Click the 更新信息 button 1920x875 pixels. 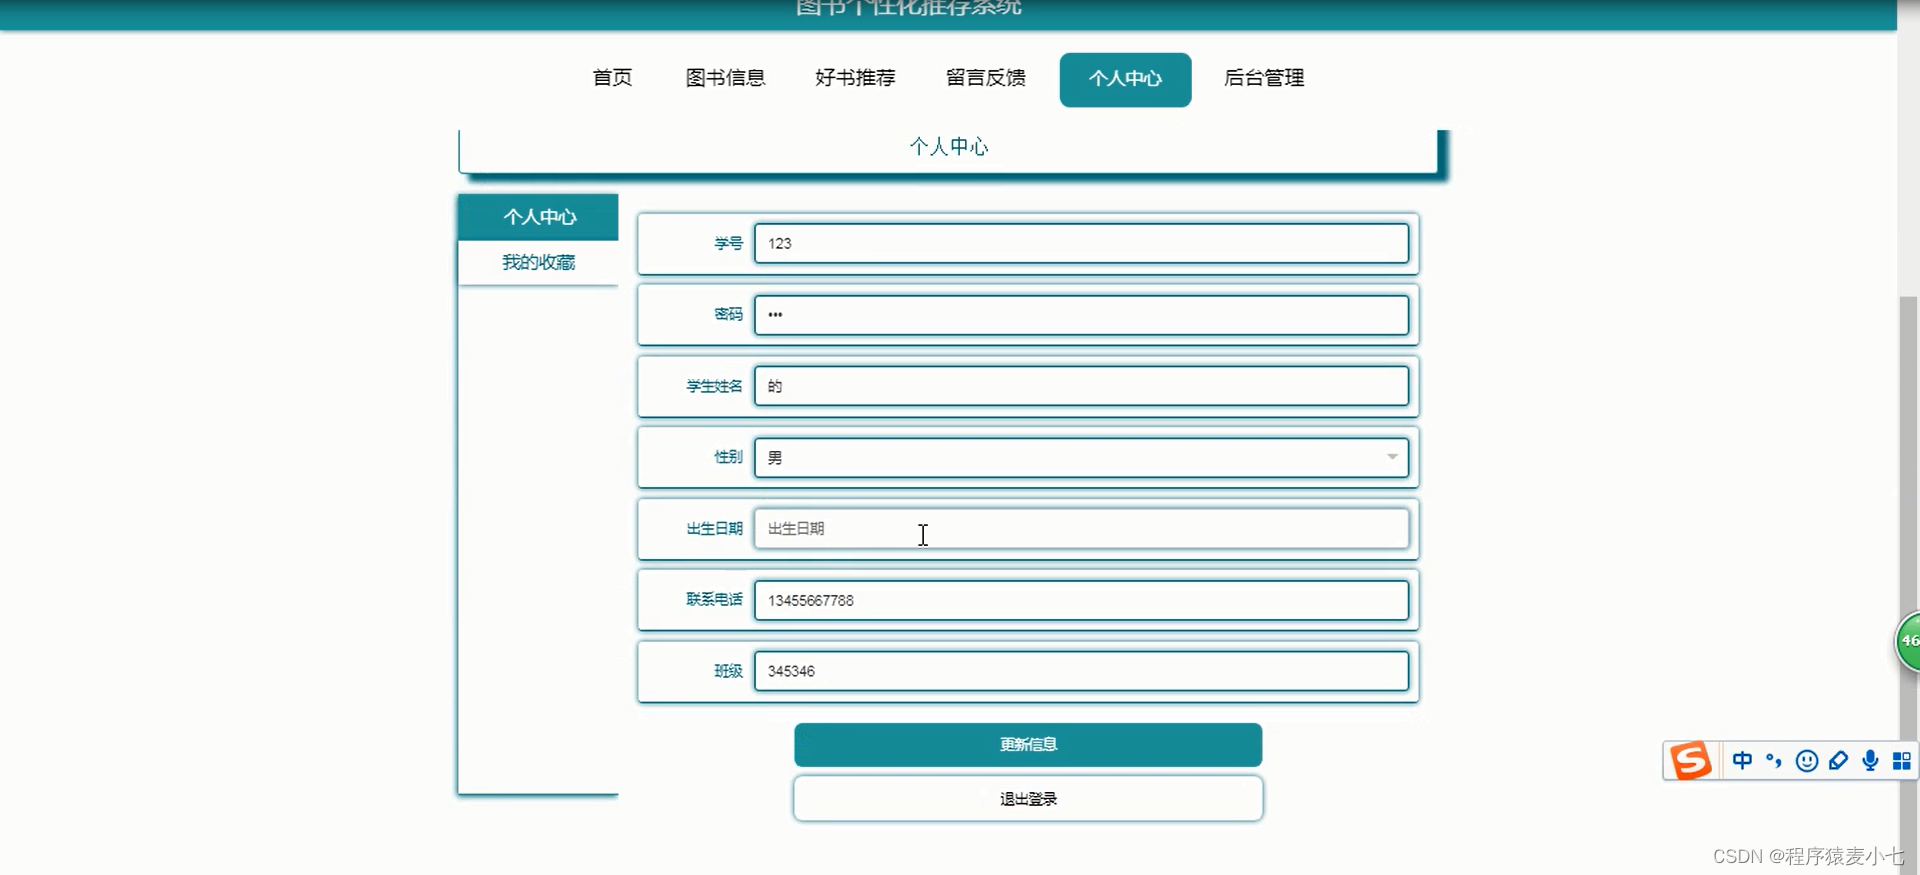click(x=1028, y=744)
